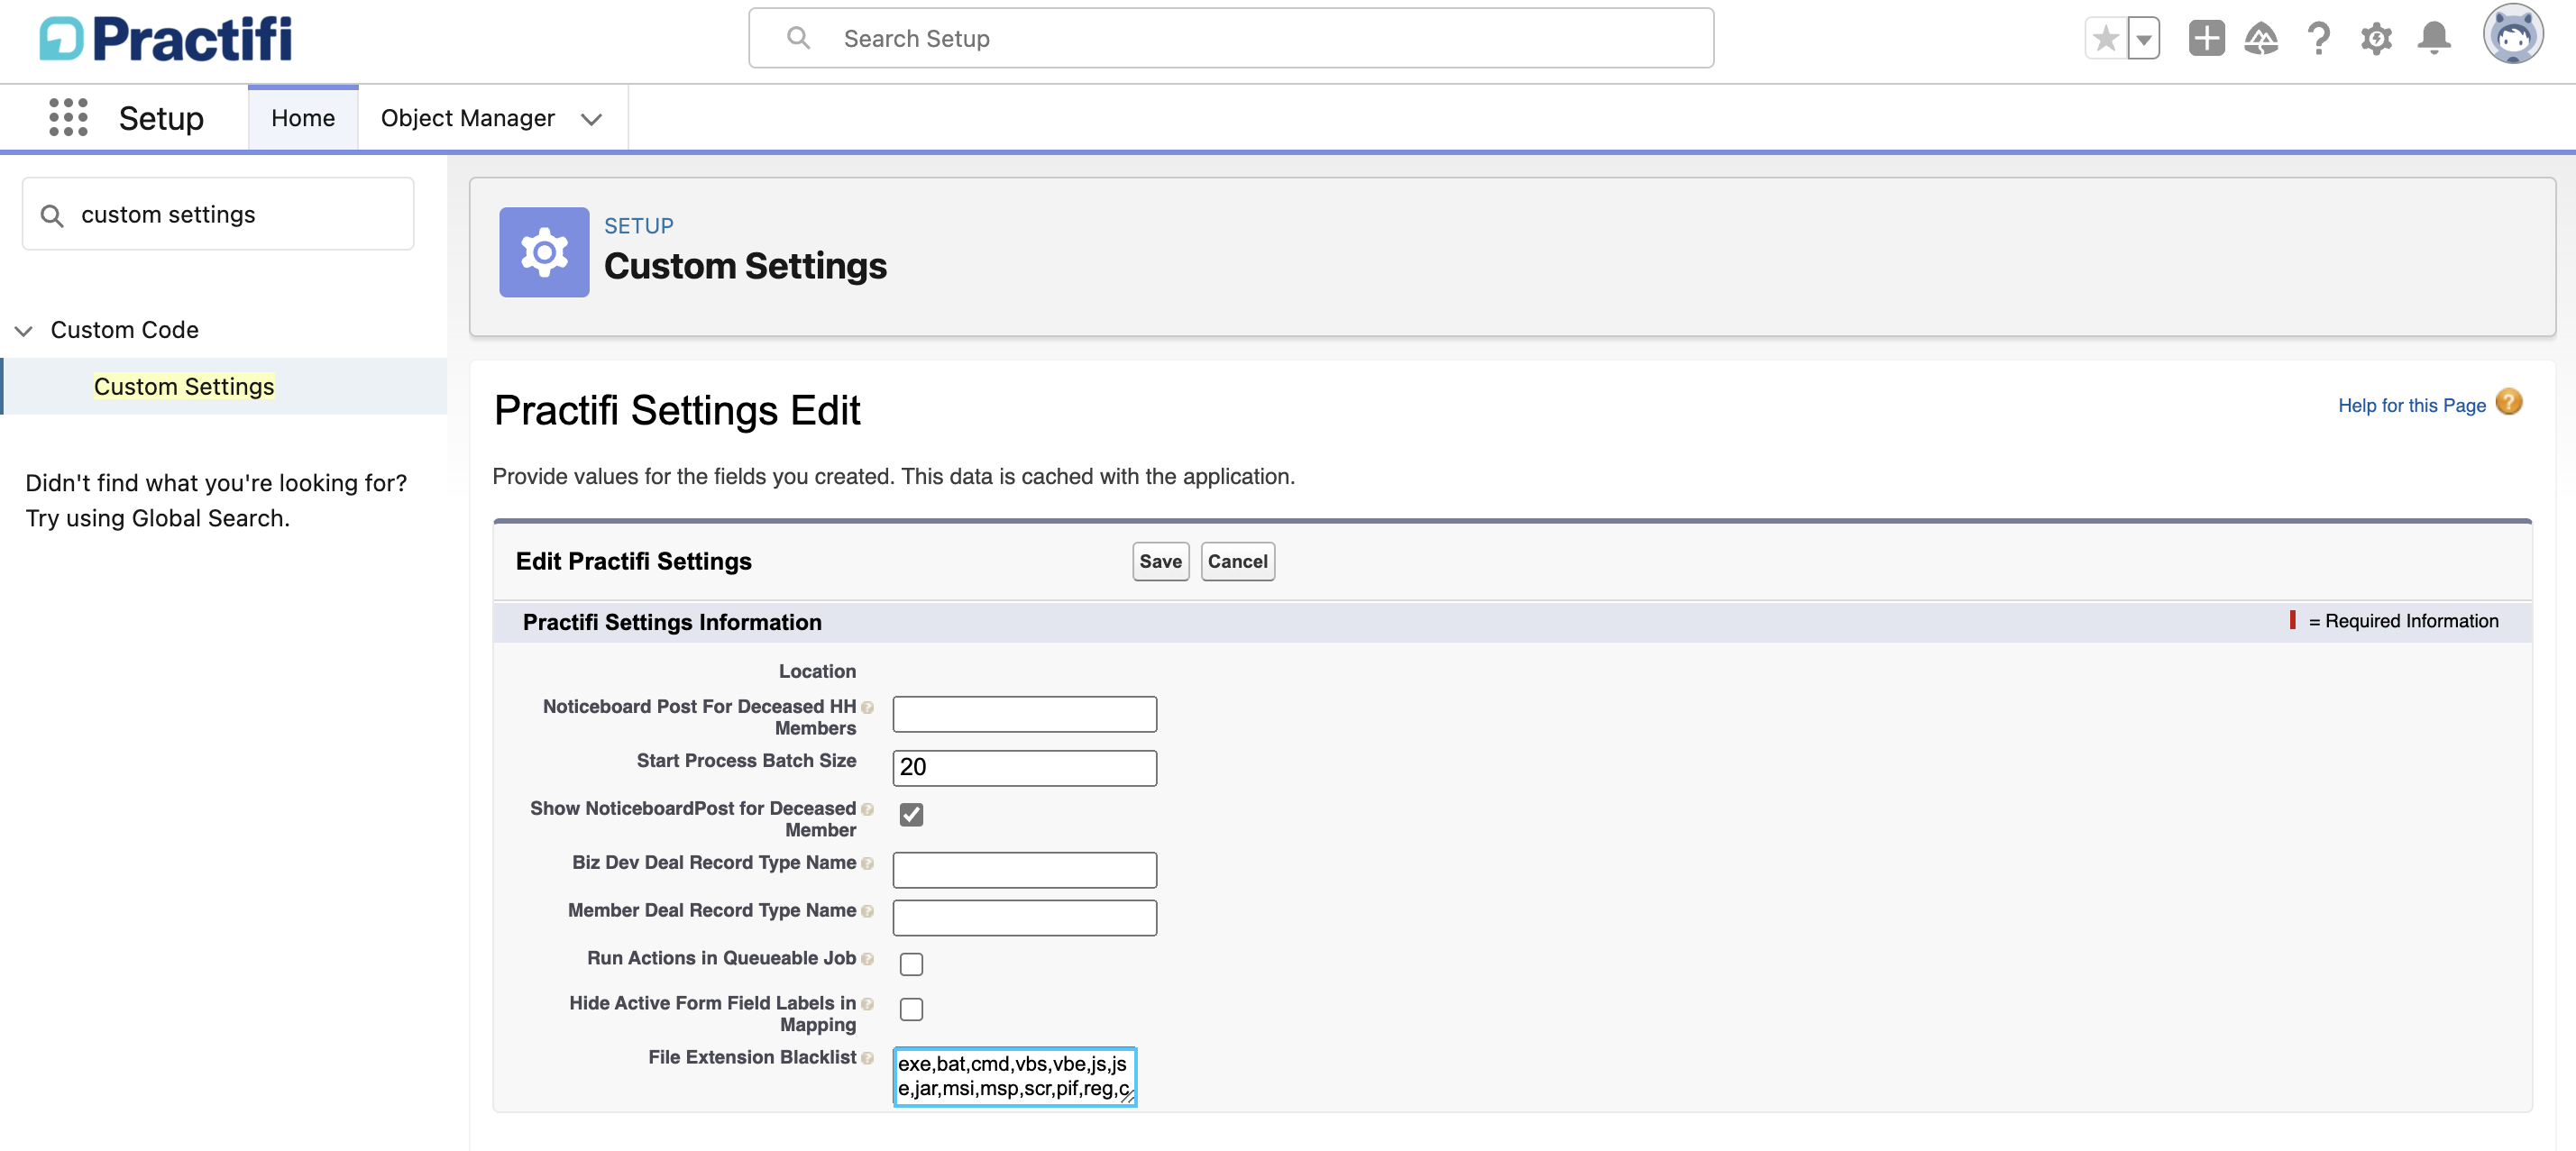2576x1151 pixels.
Task: Show help icon for Member Deal Record Type Name
Action: pyautogui.click(x=867, y=912)
